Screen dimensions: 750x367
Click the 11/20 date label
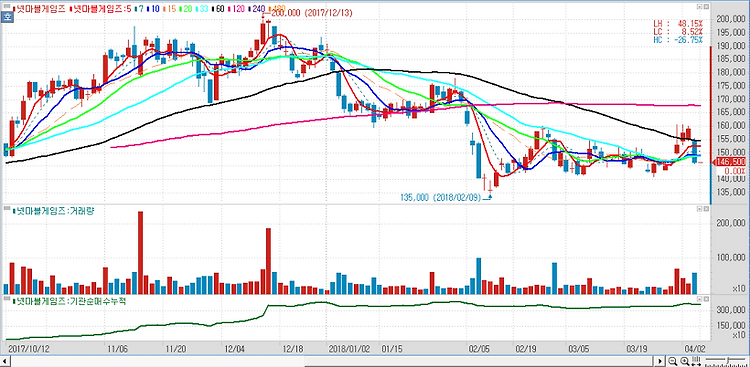pos(176,348)
